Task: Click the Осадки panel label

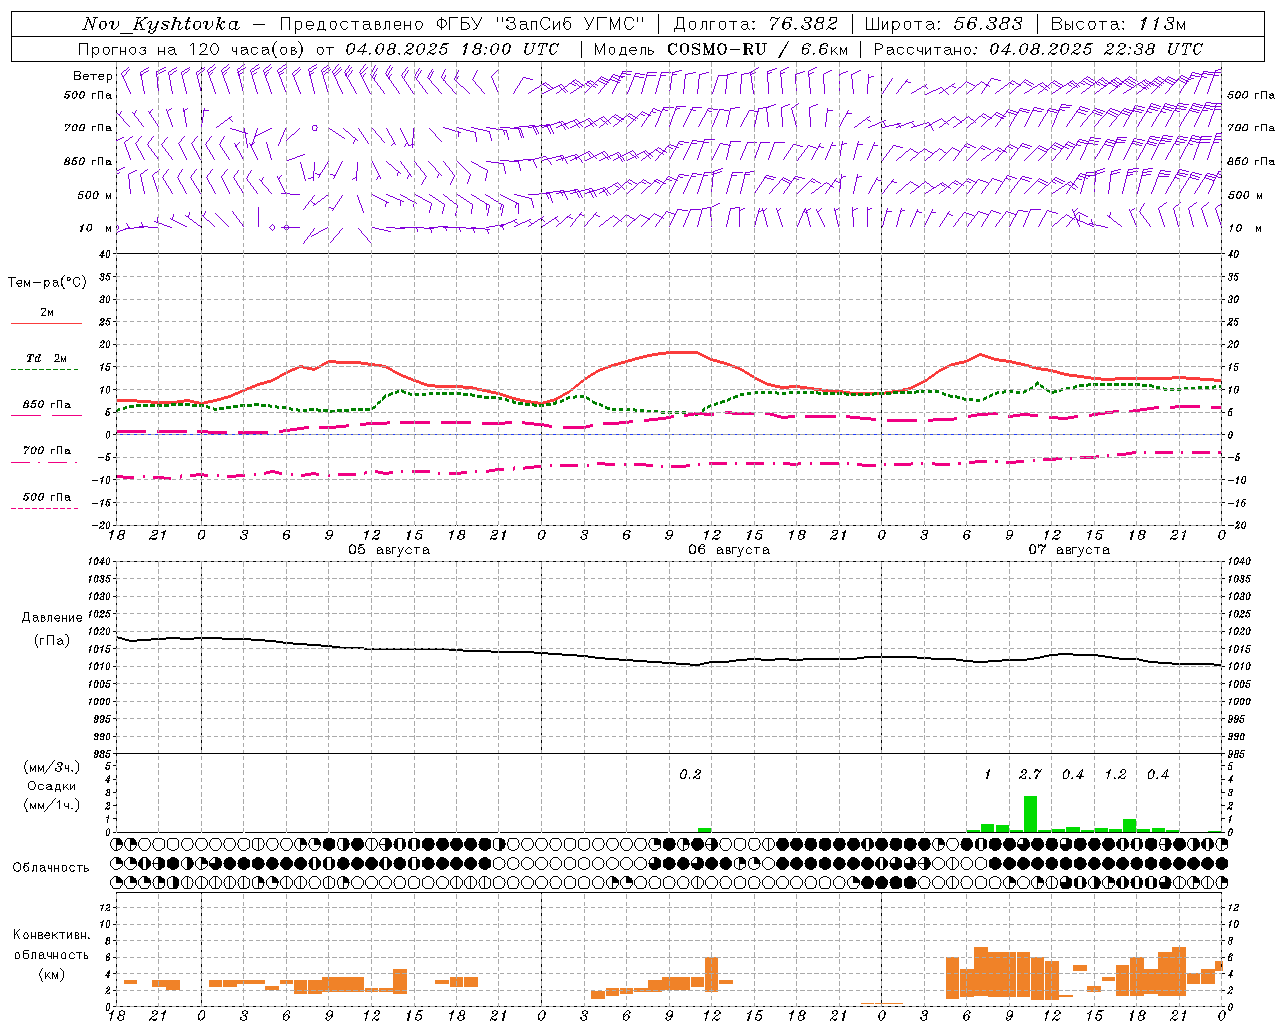Action: [51, 786]
